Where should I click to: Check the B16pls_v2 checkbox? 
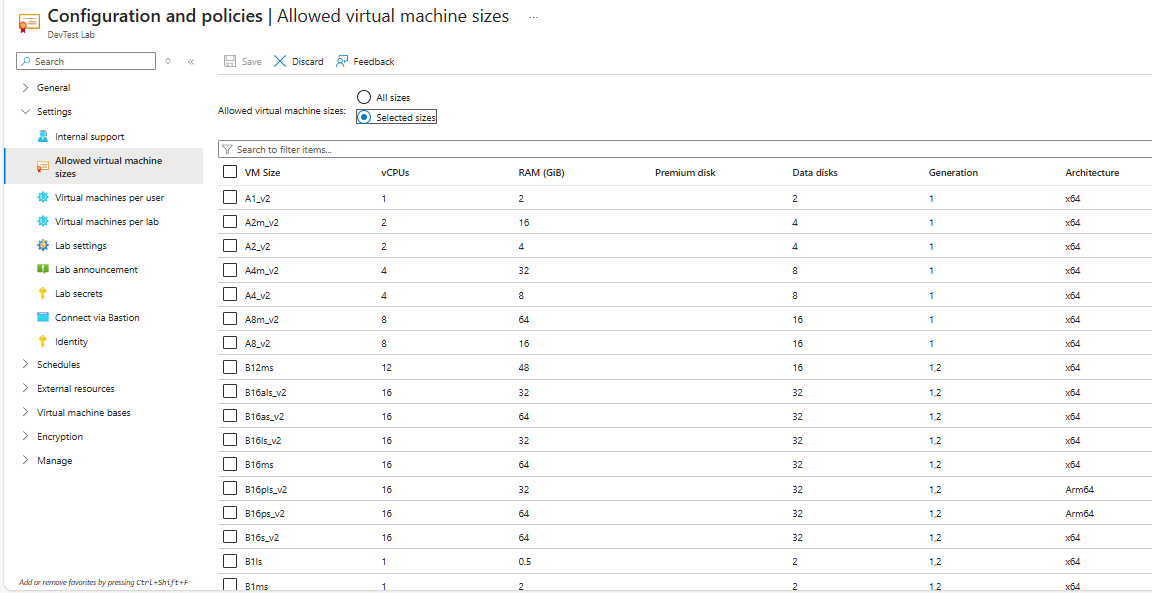pos(230,489)
